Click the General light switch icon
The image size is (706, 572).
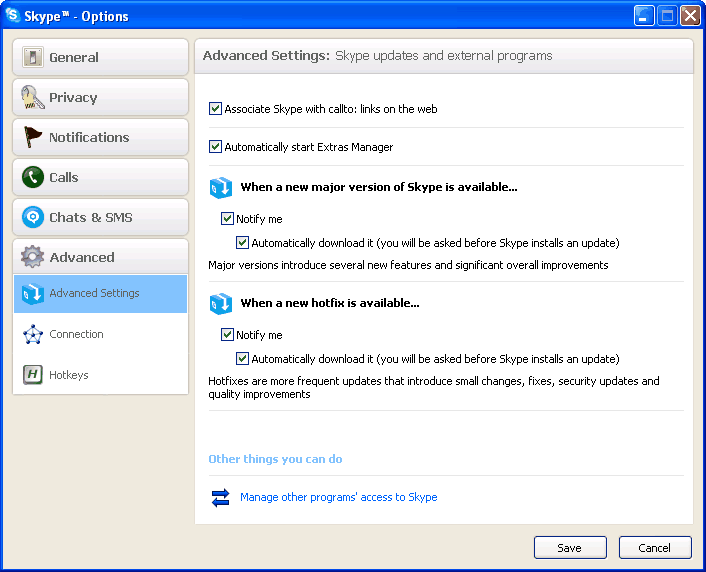click(33, 57)
